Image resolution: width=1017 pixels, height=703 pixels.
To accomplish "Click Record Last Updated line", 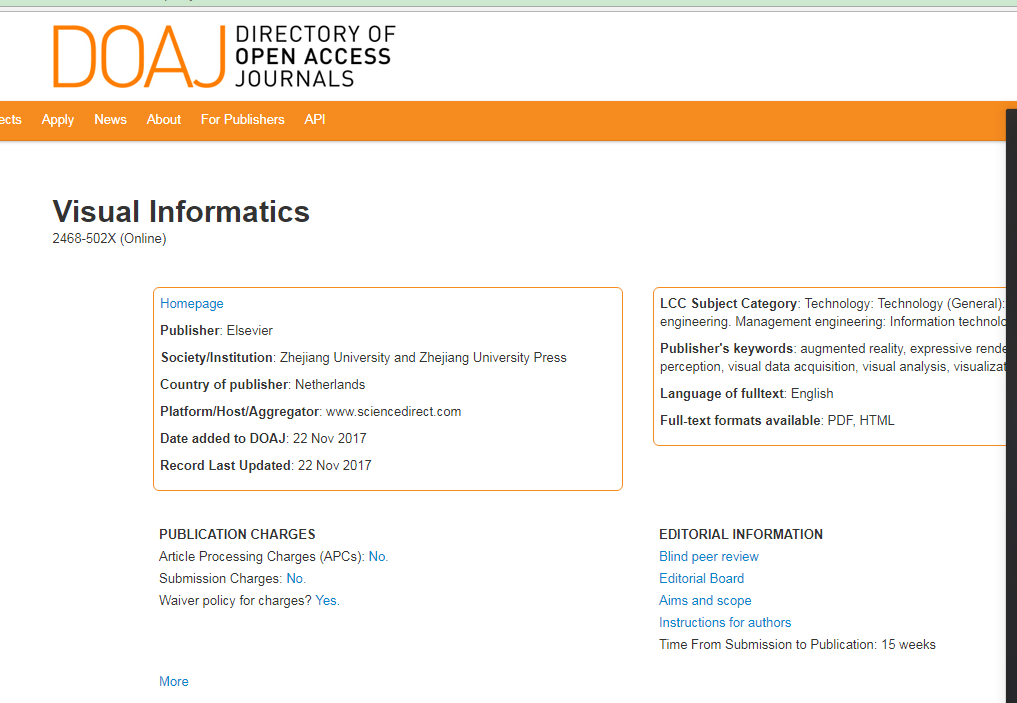I will point(266,466).
